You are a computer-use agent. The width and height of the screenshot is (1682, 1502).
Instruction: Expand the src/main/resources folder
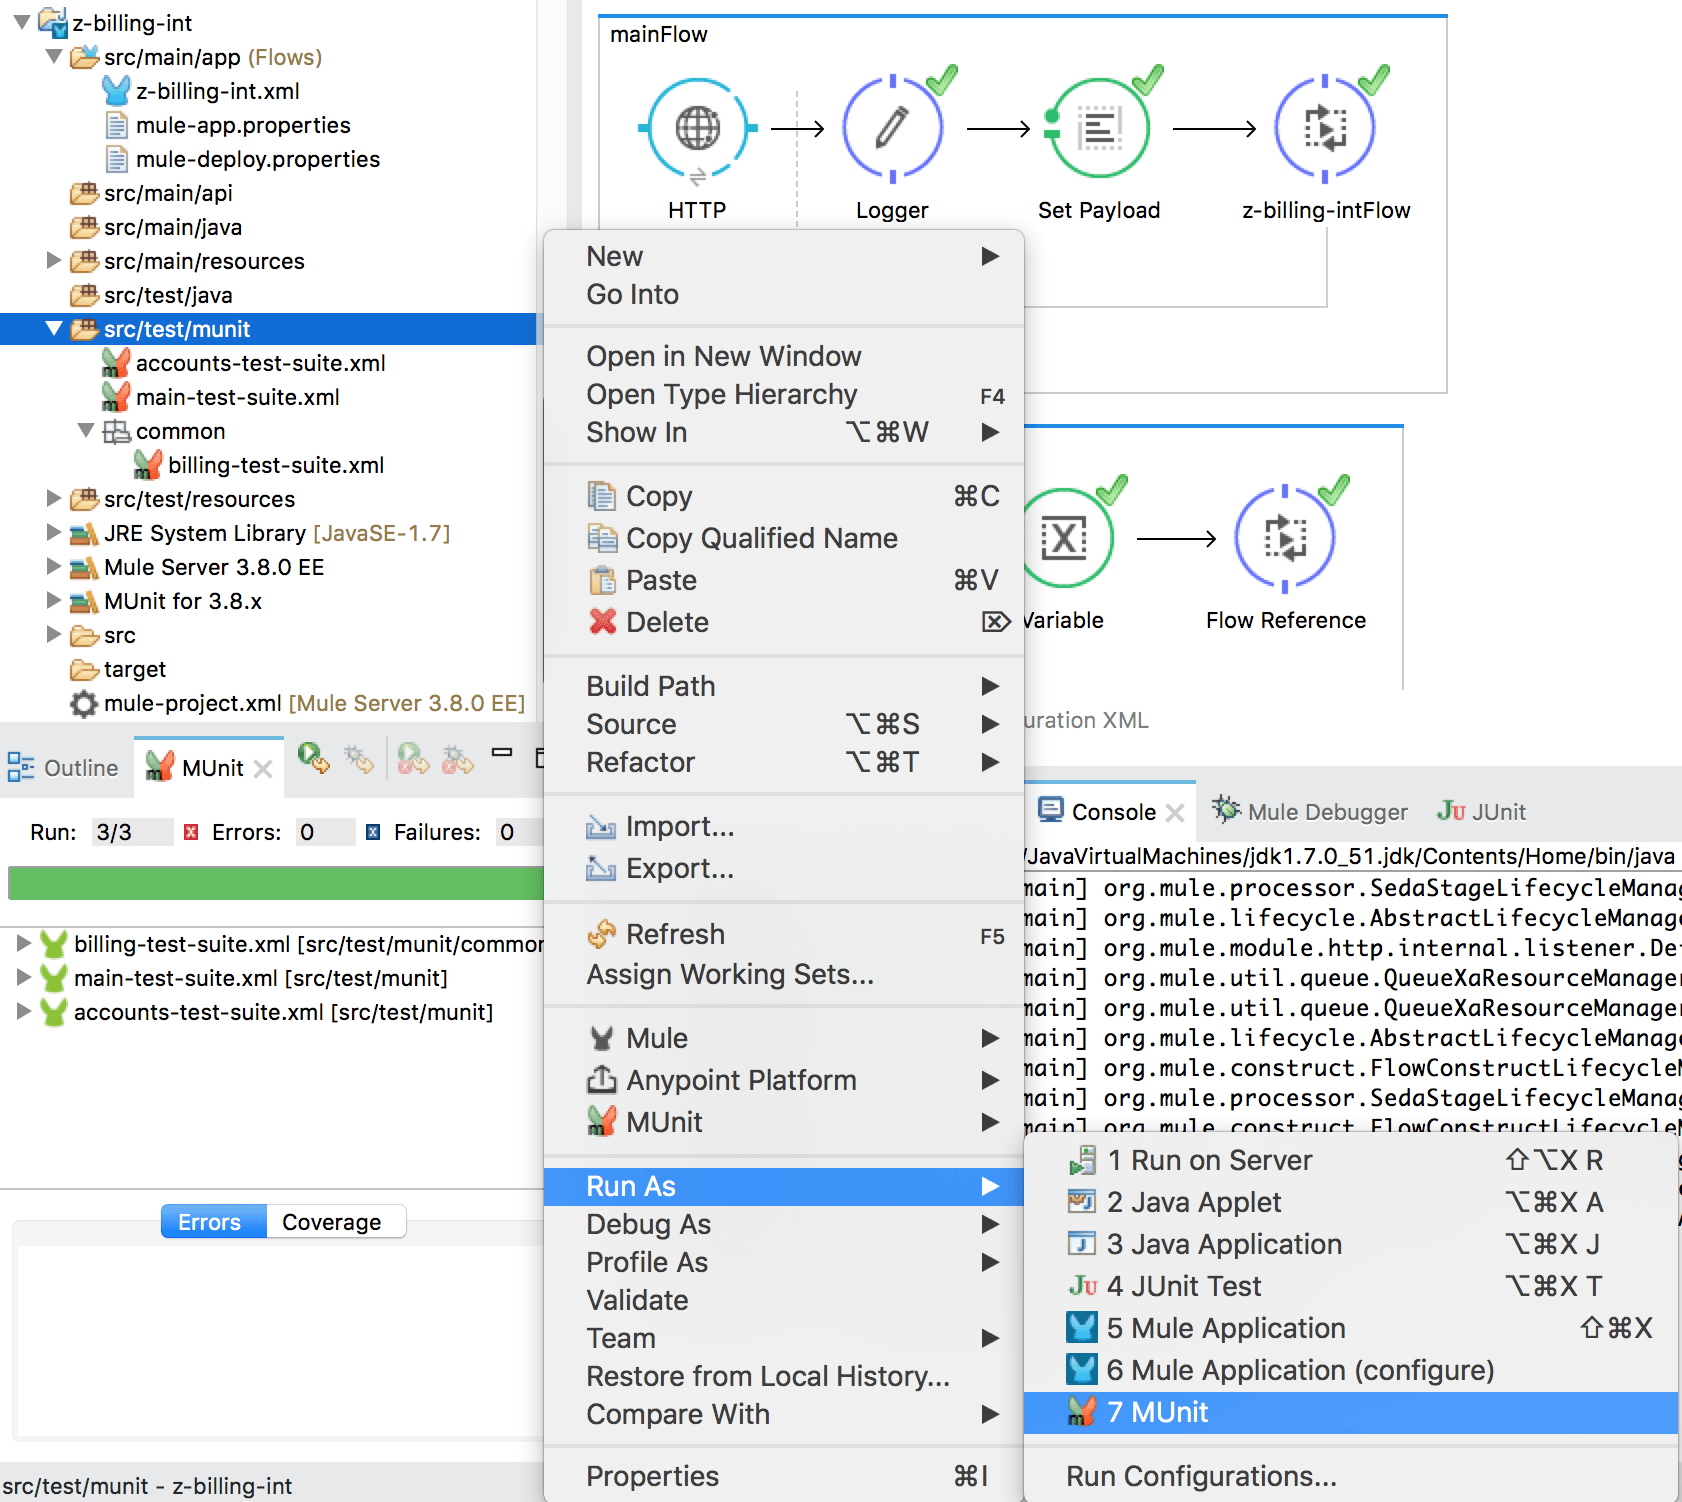click(x=52, y=261)
